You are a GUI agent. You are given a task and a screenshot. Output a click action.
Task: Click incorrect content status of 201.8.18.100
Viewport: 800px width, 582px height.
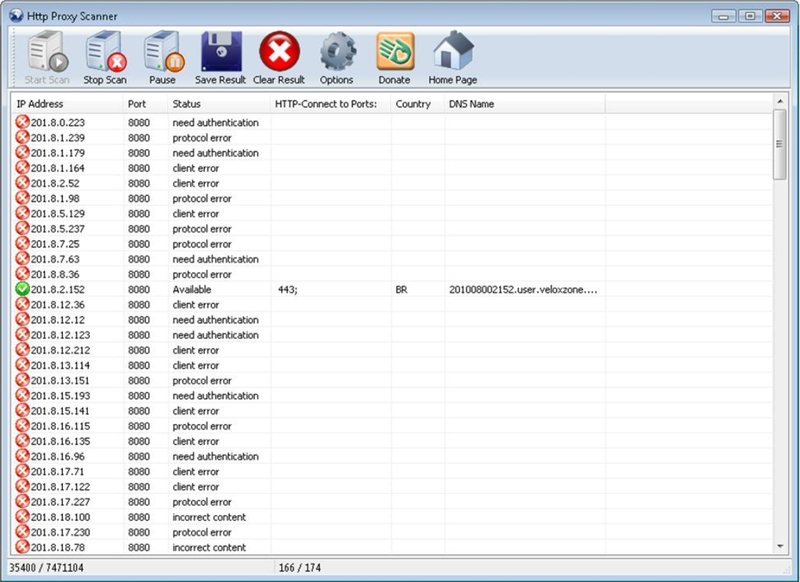(x=209, y=517)
